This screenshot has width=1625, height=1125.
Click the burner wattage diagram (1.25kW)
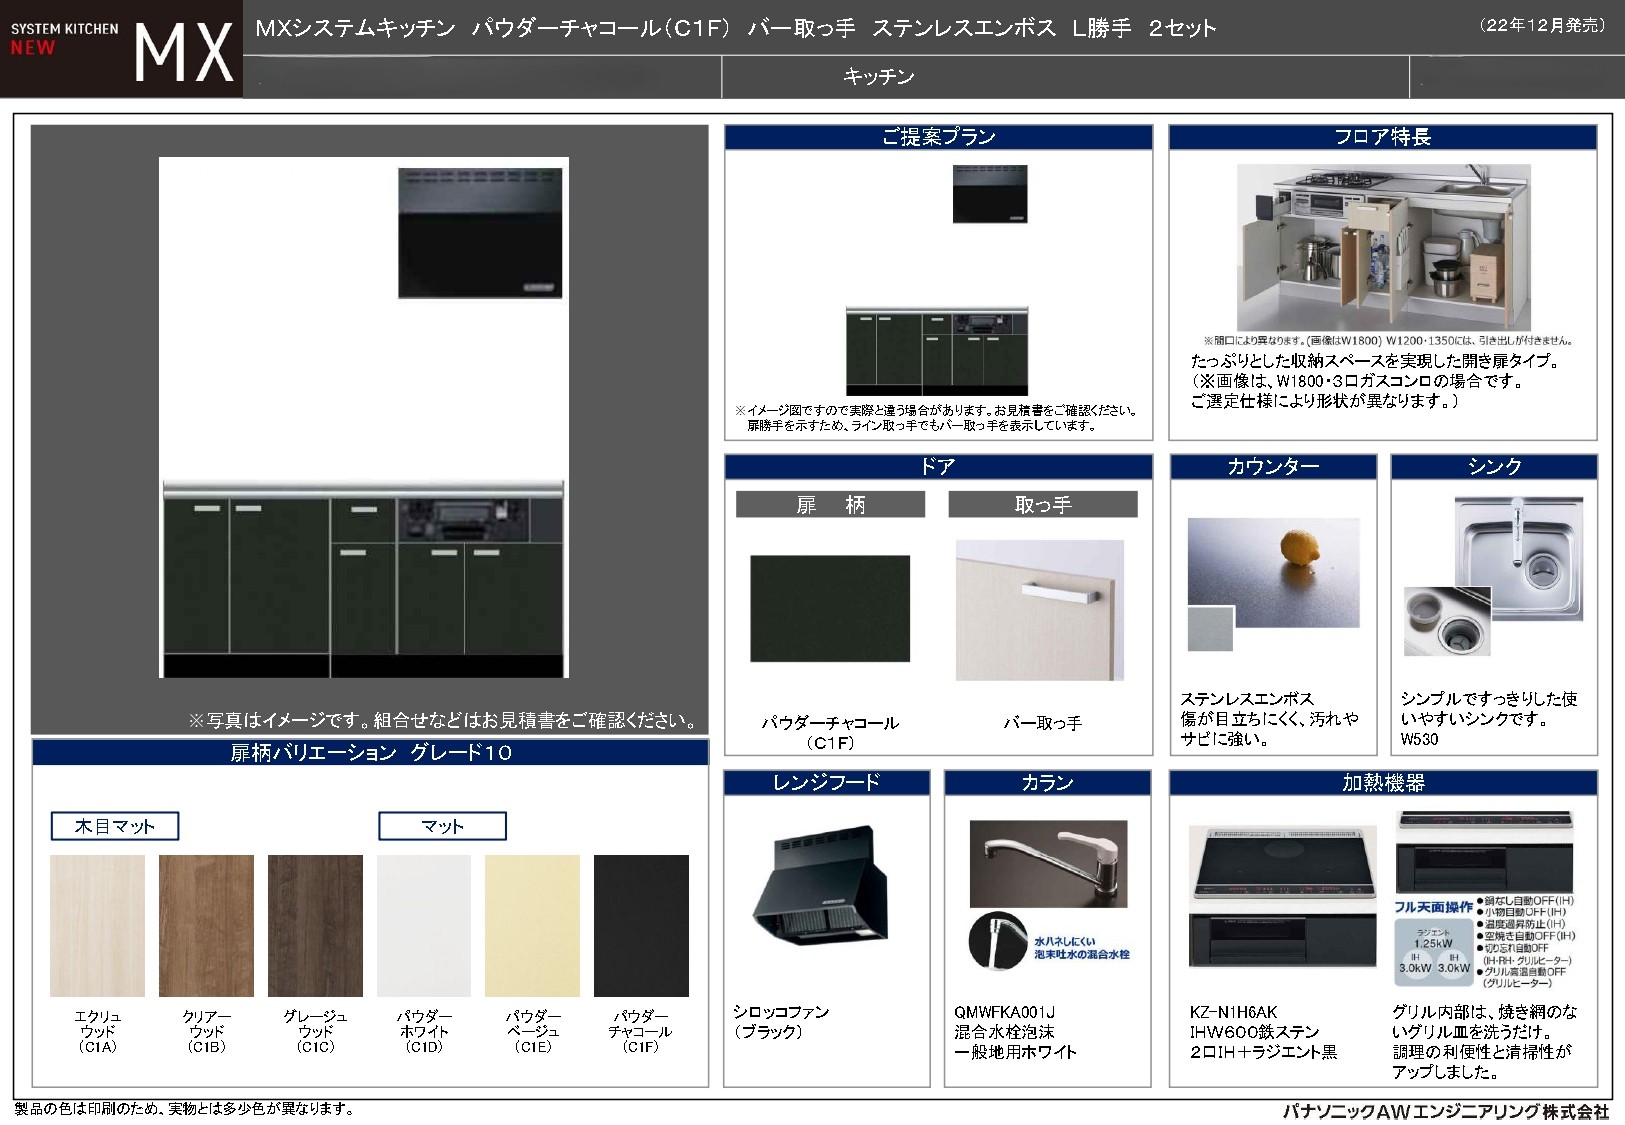(1434, 951)
